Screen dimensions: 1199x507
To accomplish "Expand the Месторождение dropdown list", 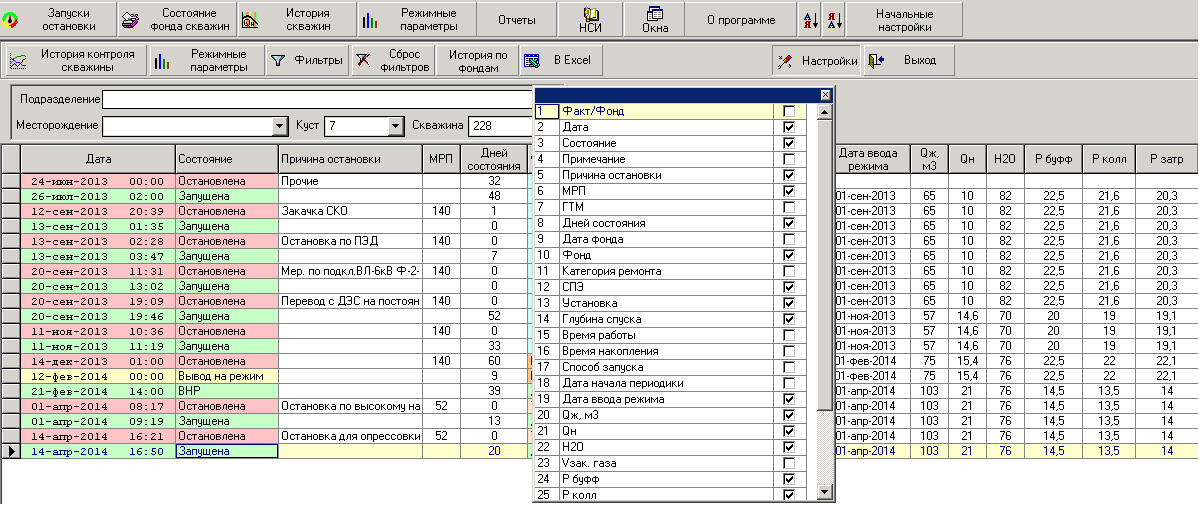I will 278,125.
